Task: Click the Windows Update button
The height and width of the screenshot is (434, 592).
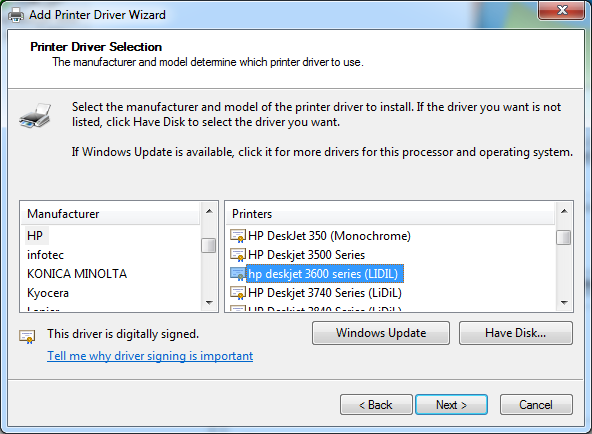Action: tap(381, 333)
